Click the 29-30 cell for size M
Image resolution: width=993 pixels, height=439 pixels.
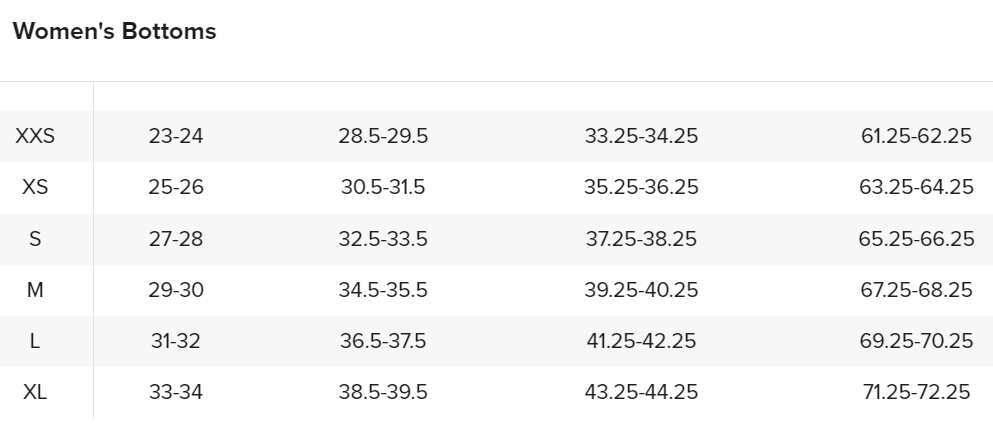(176, 290)
